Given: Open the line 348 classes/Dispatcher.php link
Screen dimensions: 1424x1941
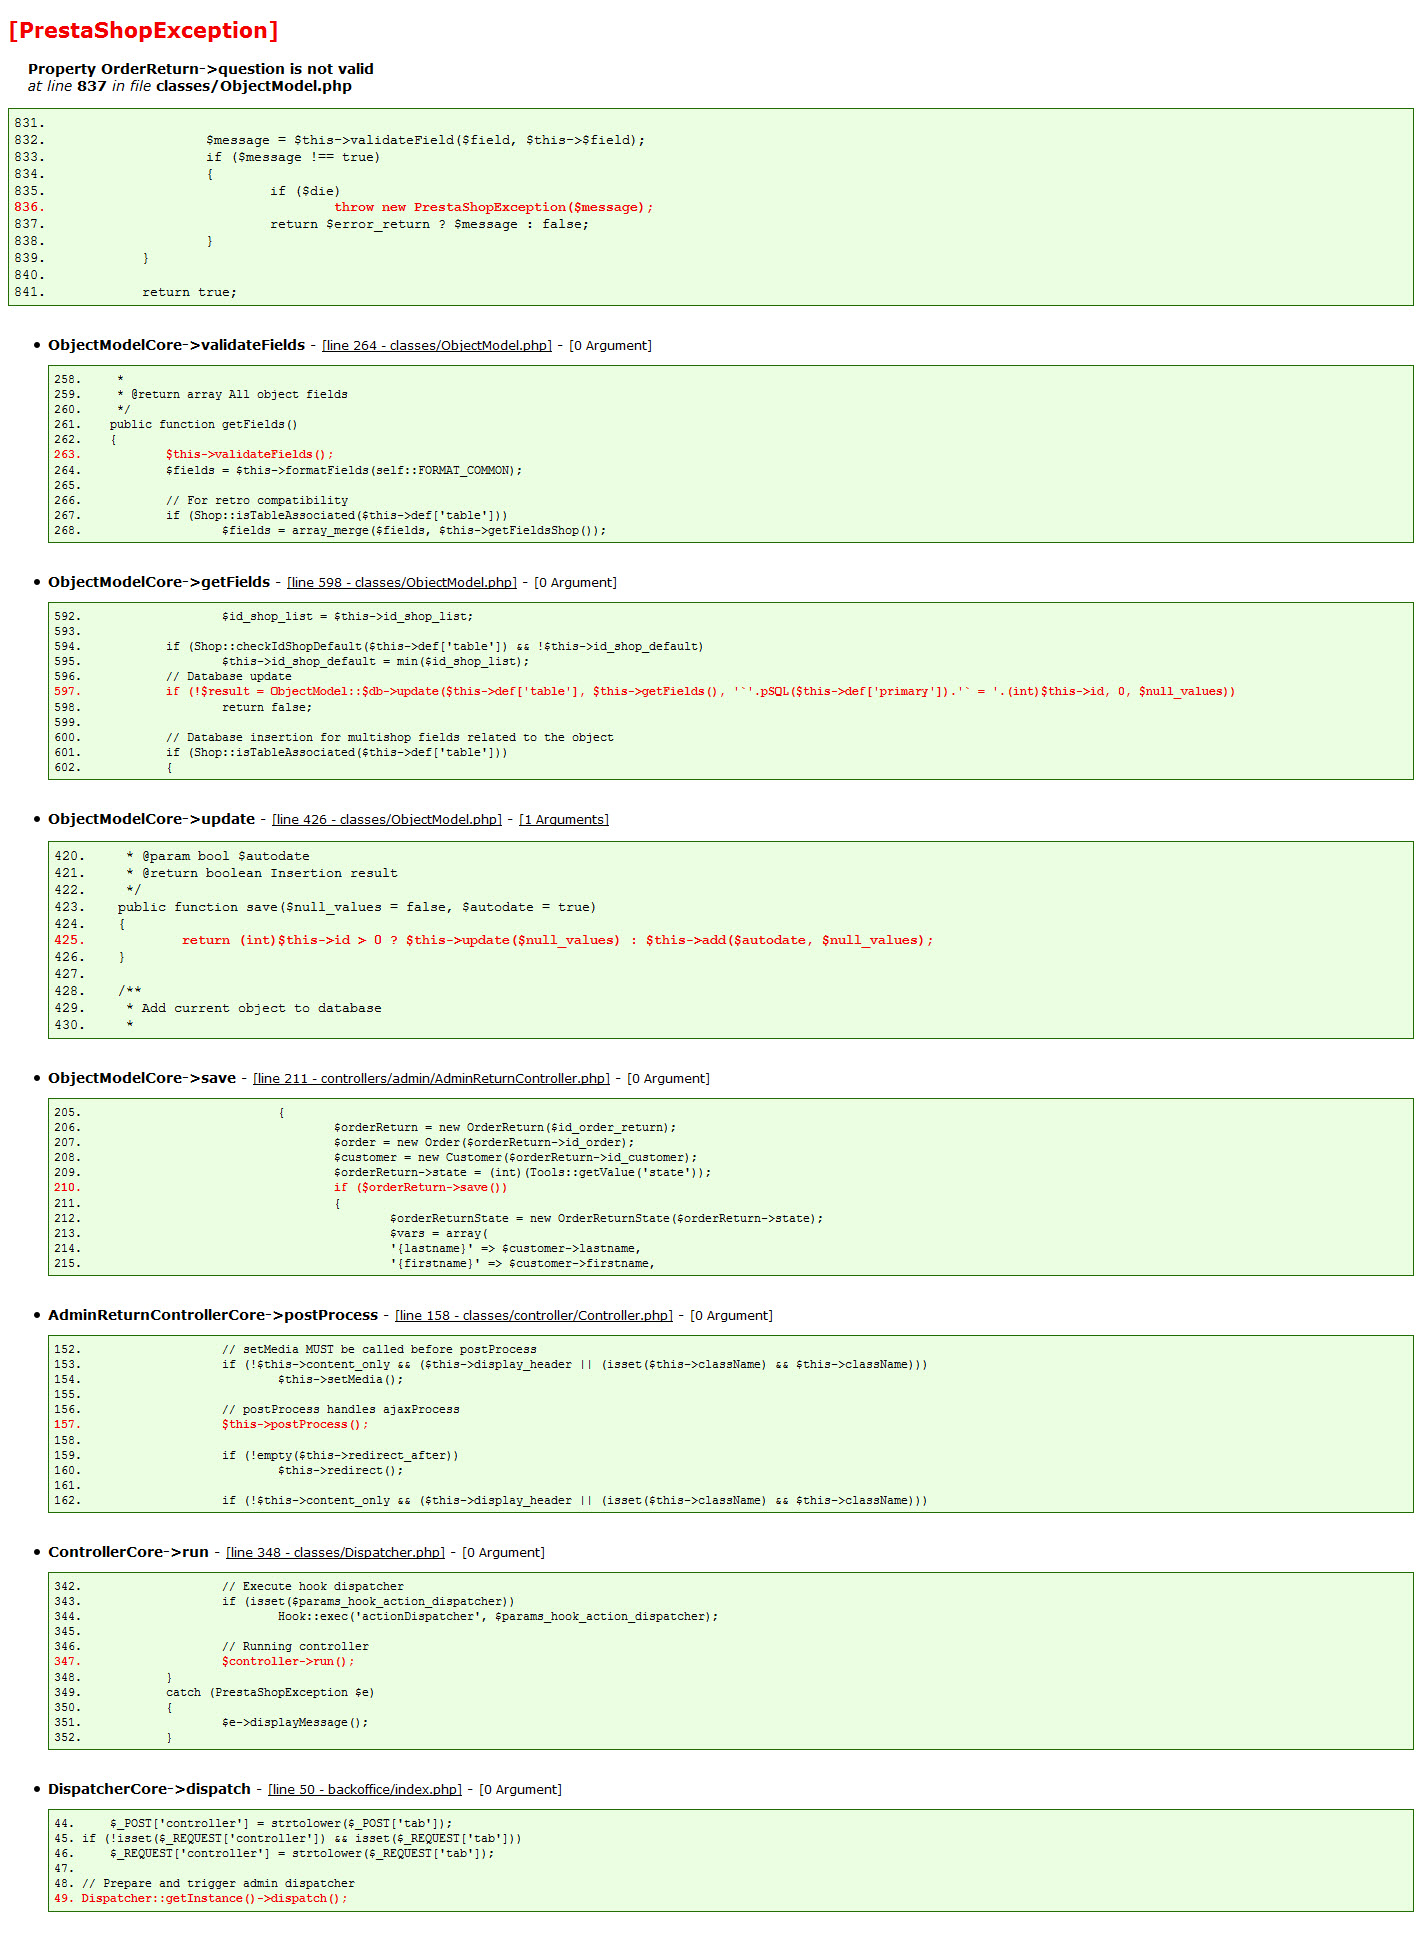Looking at the screenshot, I should click(x=335, y=1553).
